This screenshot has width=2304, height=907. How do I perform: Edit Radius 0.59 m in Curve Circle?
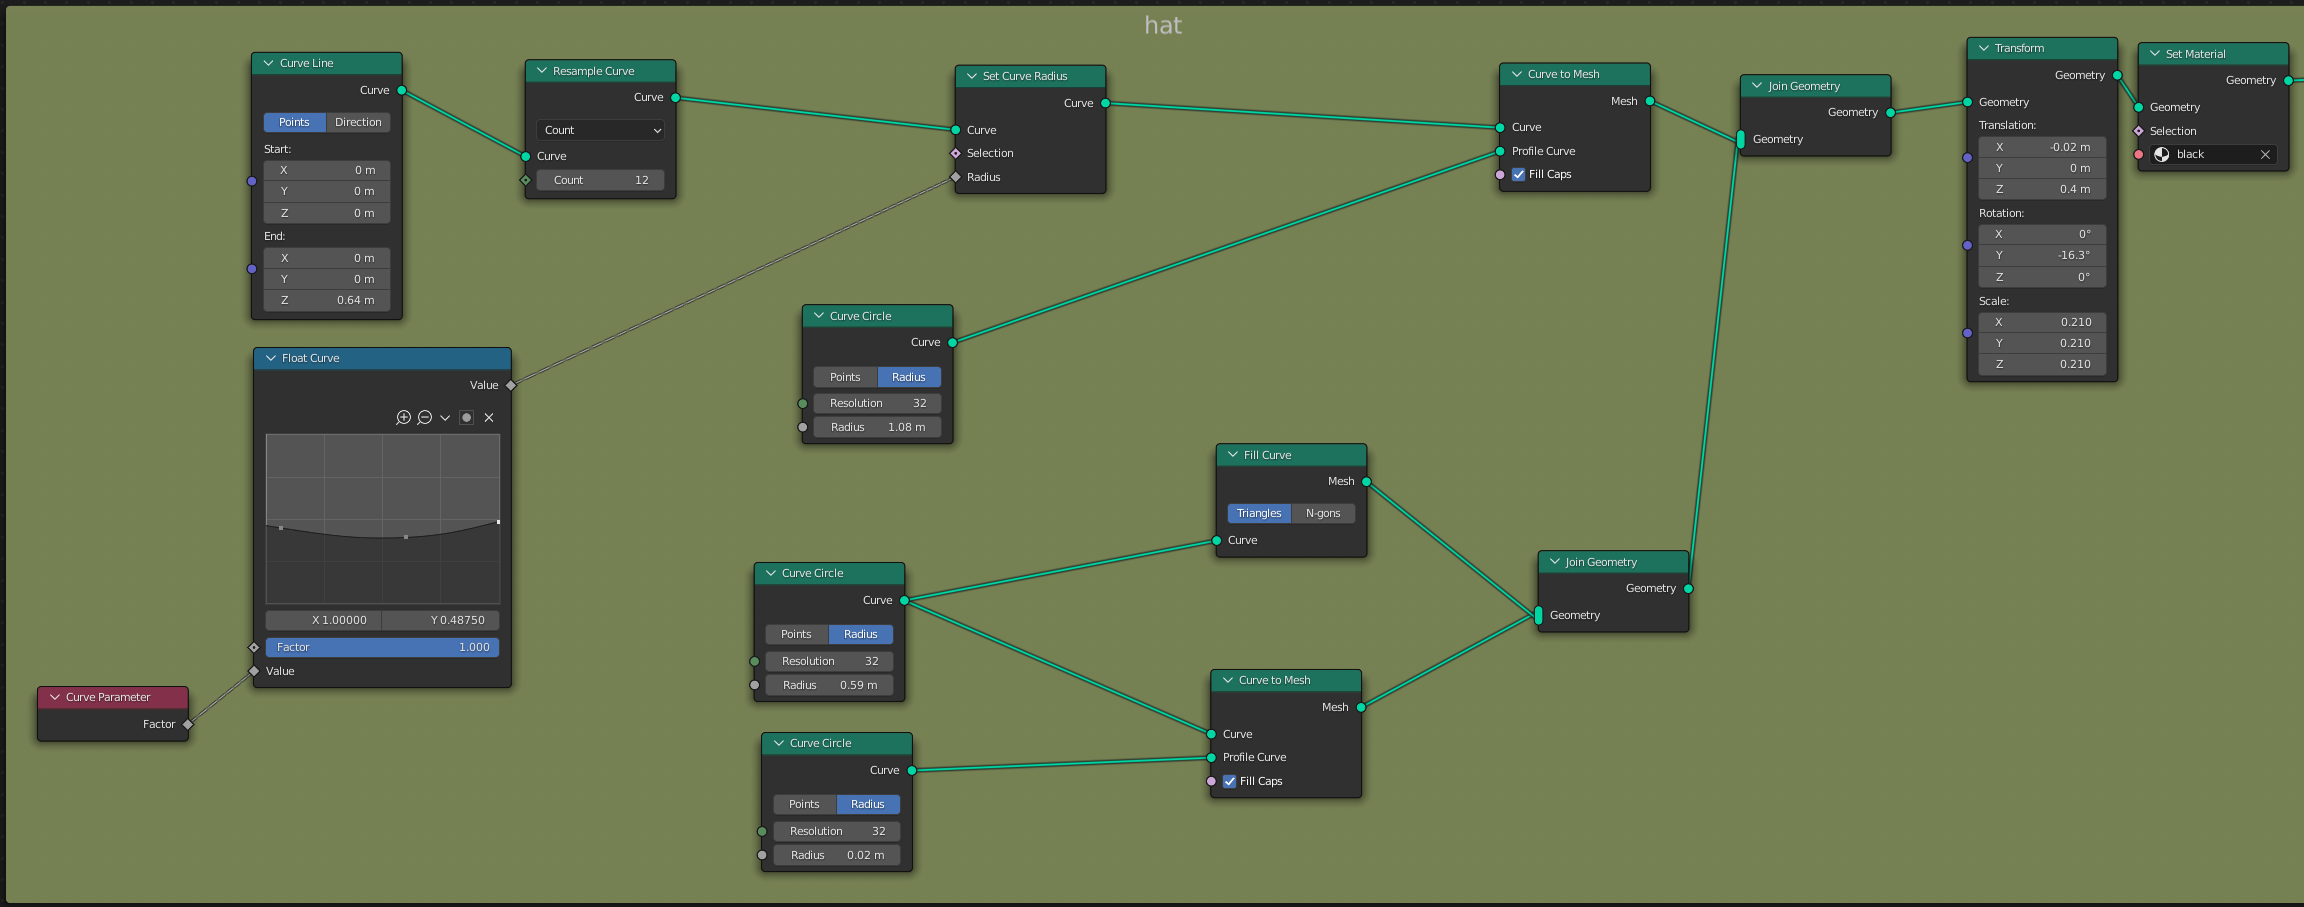point(829,685)
